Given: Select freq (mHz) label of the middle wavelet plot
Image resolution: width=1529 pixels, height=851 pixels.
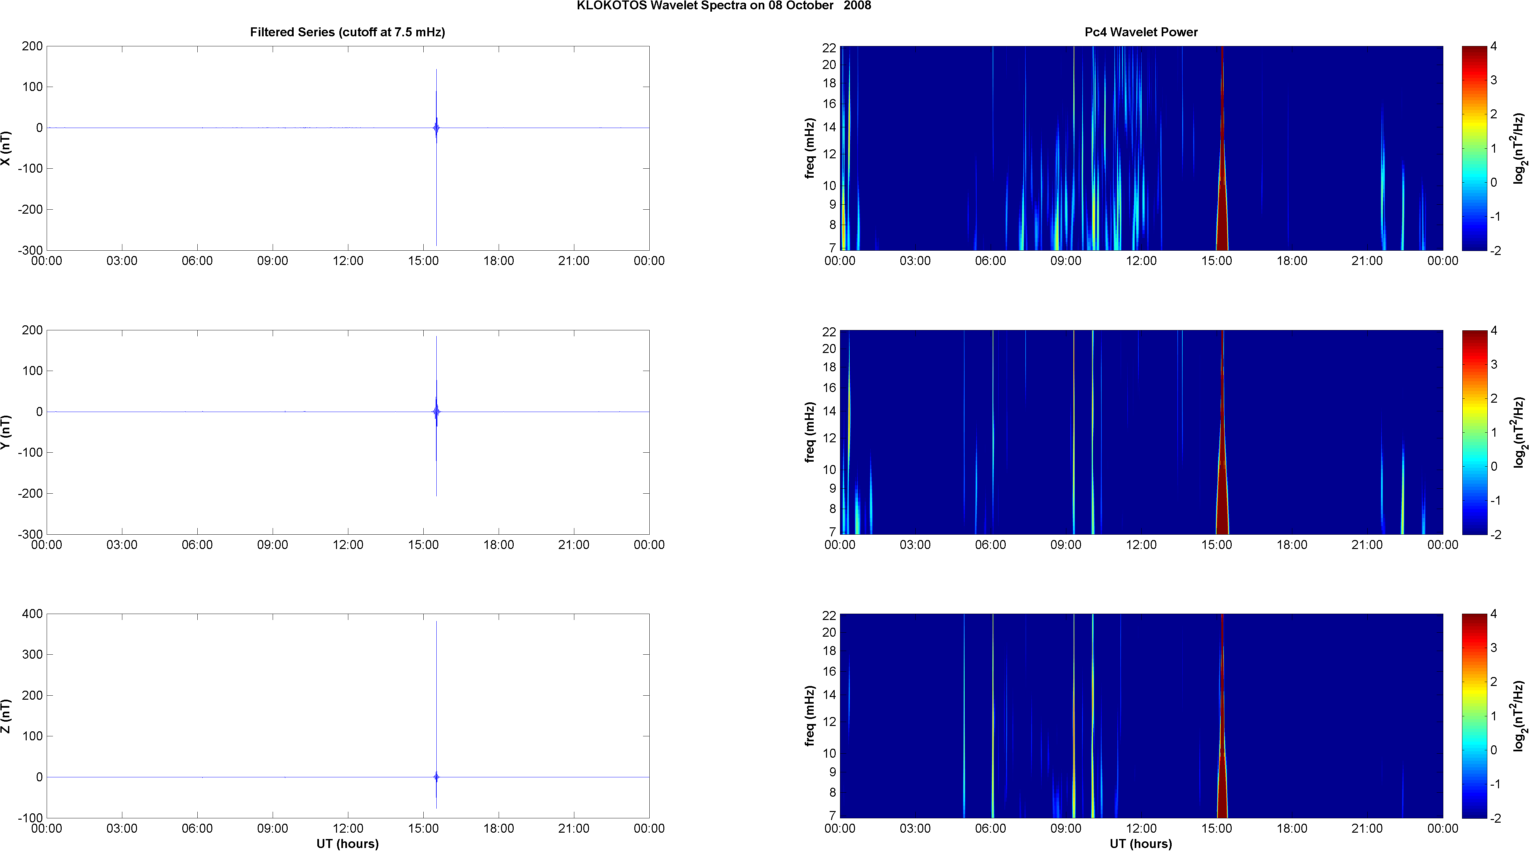Looking at the screenshot, I should (x=810, y=432).
